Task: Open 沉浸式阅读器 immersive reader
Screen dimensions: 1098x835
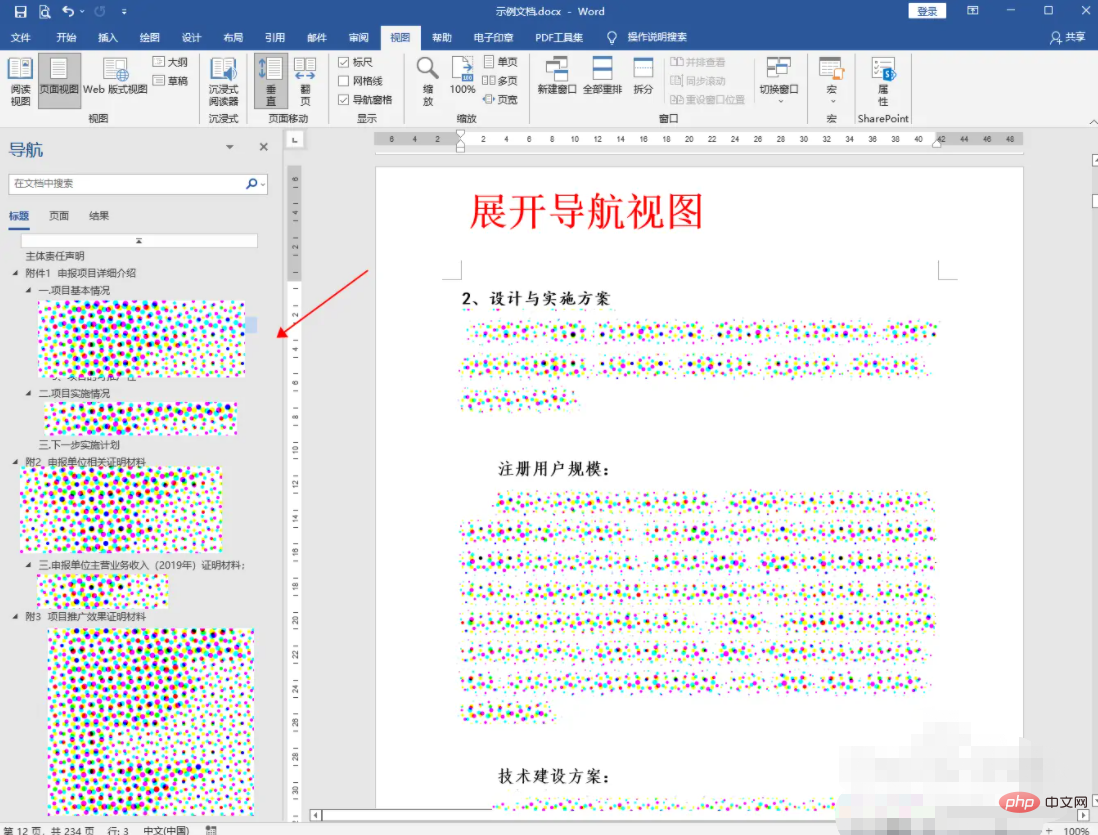Action: click(223, 81)
